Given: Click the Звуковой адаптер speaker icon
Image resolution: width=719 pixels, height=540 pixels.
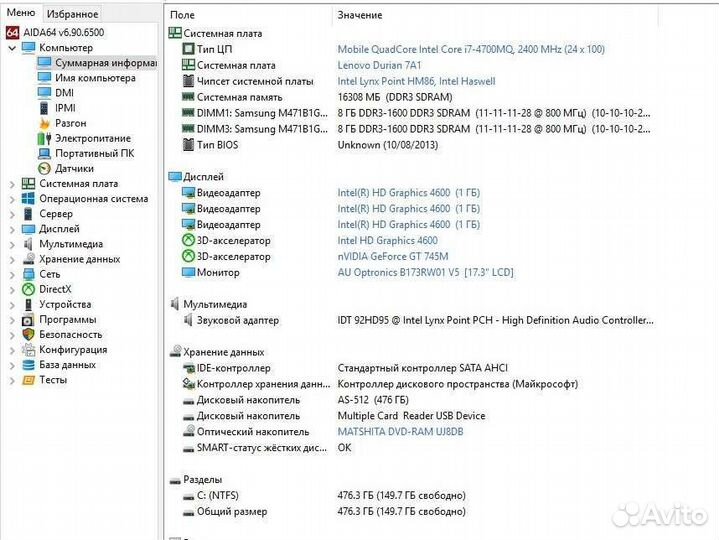Looking at the screenshot, I should pyautogui.click(x=188, y=320).
